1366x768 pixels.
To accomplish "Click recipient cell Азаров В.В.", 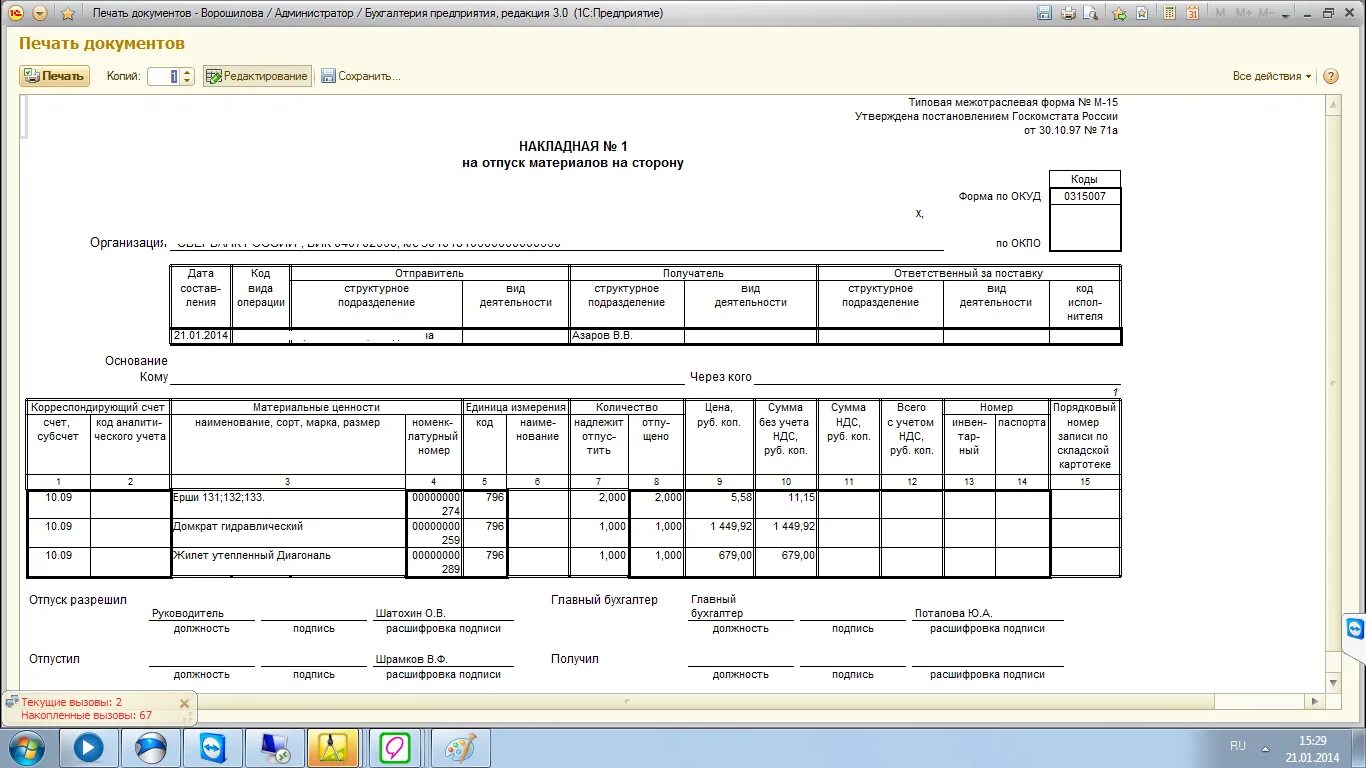I will [x=627, y=336].
